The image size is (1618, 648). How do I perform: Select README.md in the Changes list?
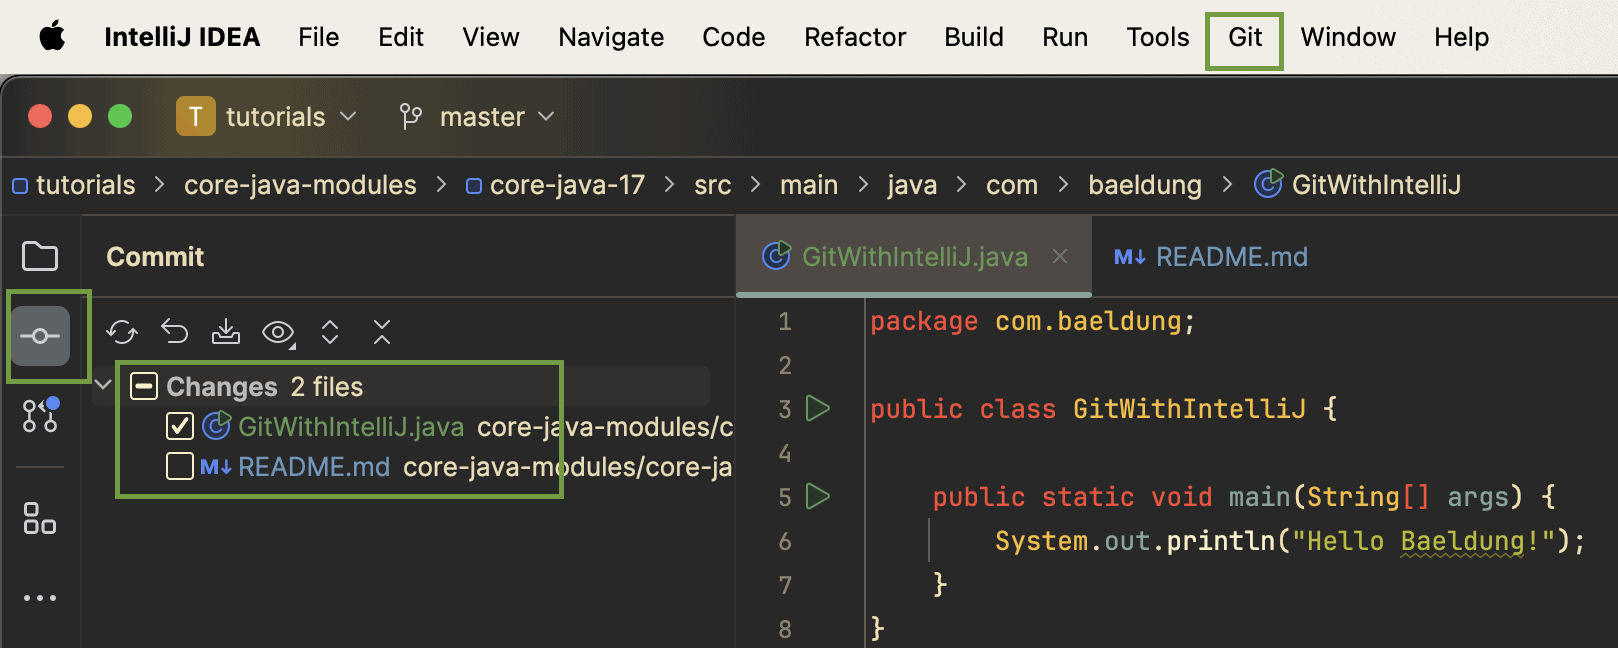(314, 467)
